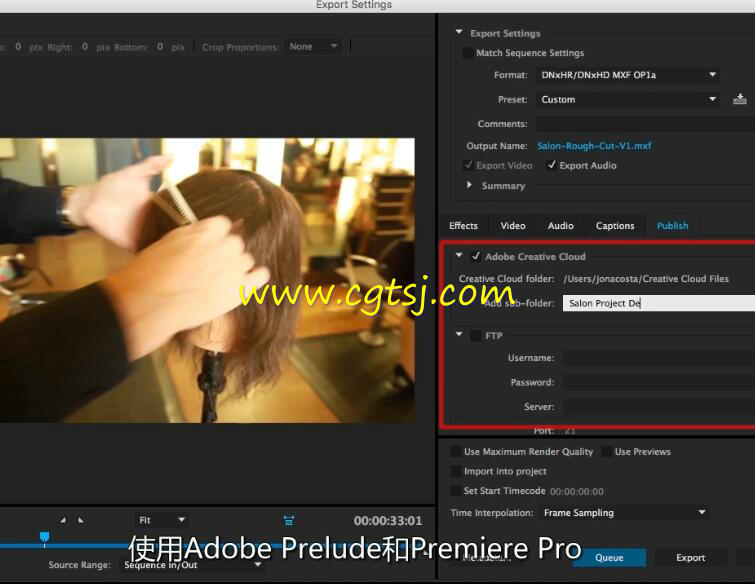
Task: Uncheck the Export Audio checkbox
Action: coord(551,165)
